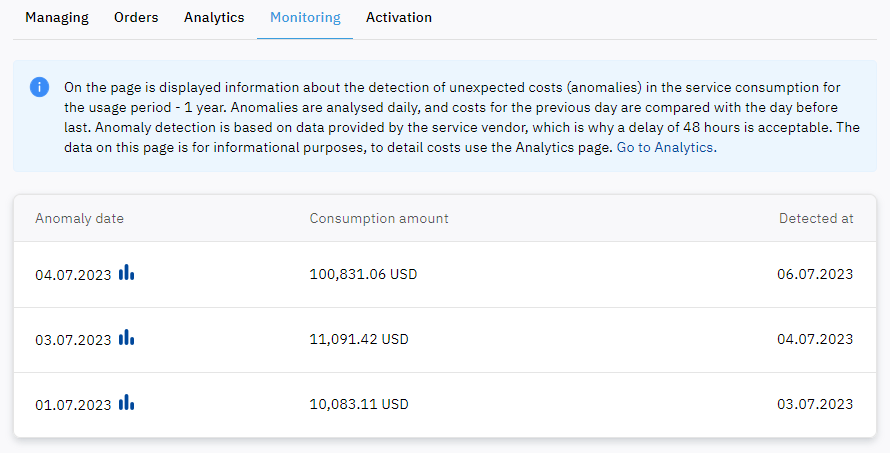Switch to the Orders tab
Viewport: 890px width, 453px height.
[x=136, y=18]
